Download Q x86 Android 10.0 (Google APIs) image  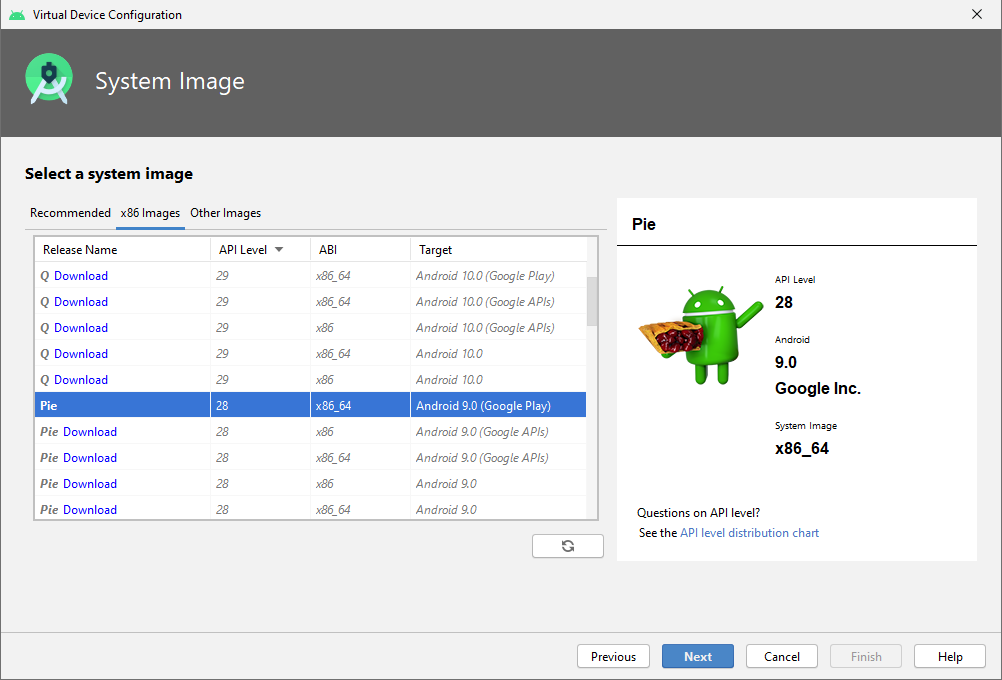click(81, 328)
